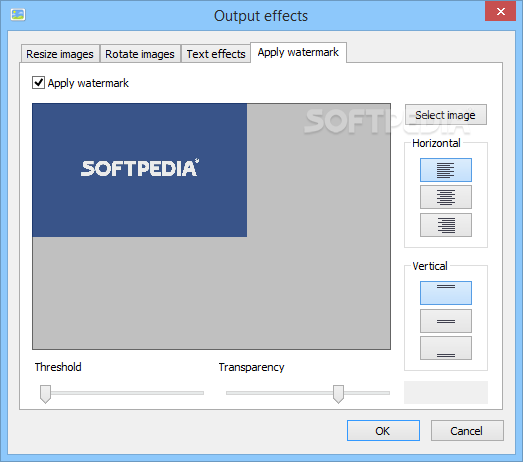Open the Rotate images tab
This screenshot has width=523, height=462.
pos(140,54)
